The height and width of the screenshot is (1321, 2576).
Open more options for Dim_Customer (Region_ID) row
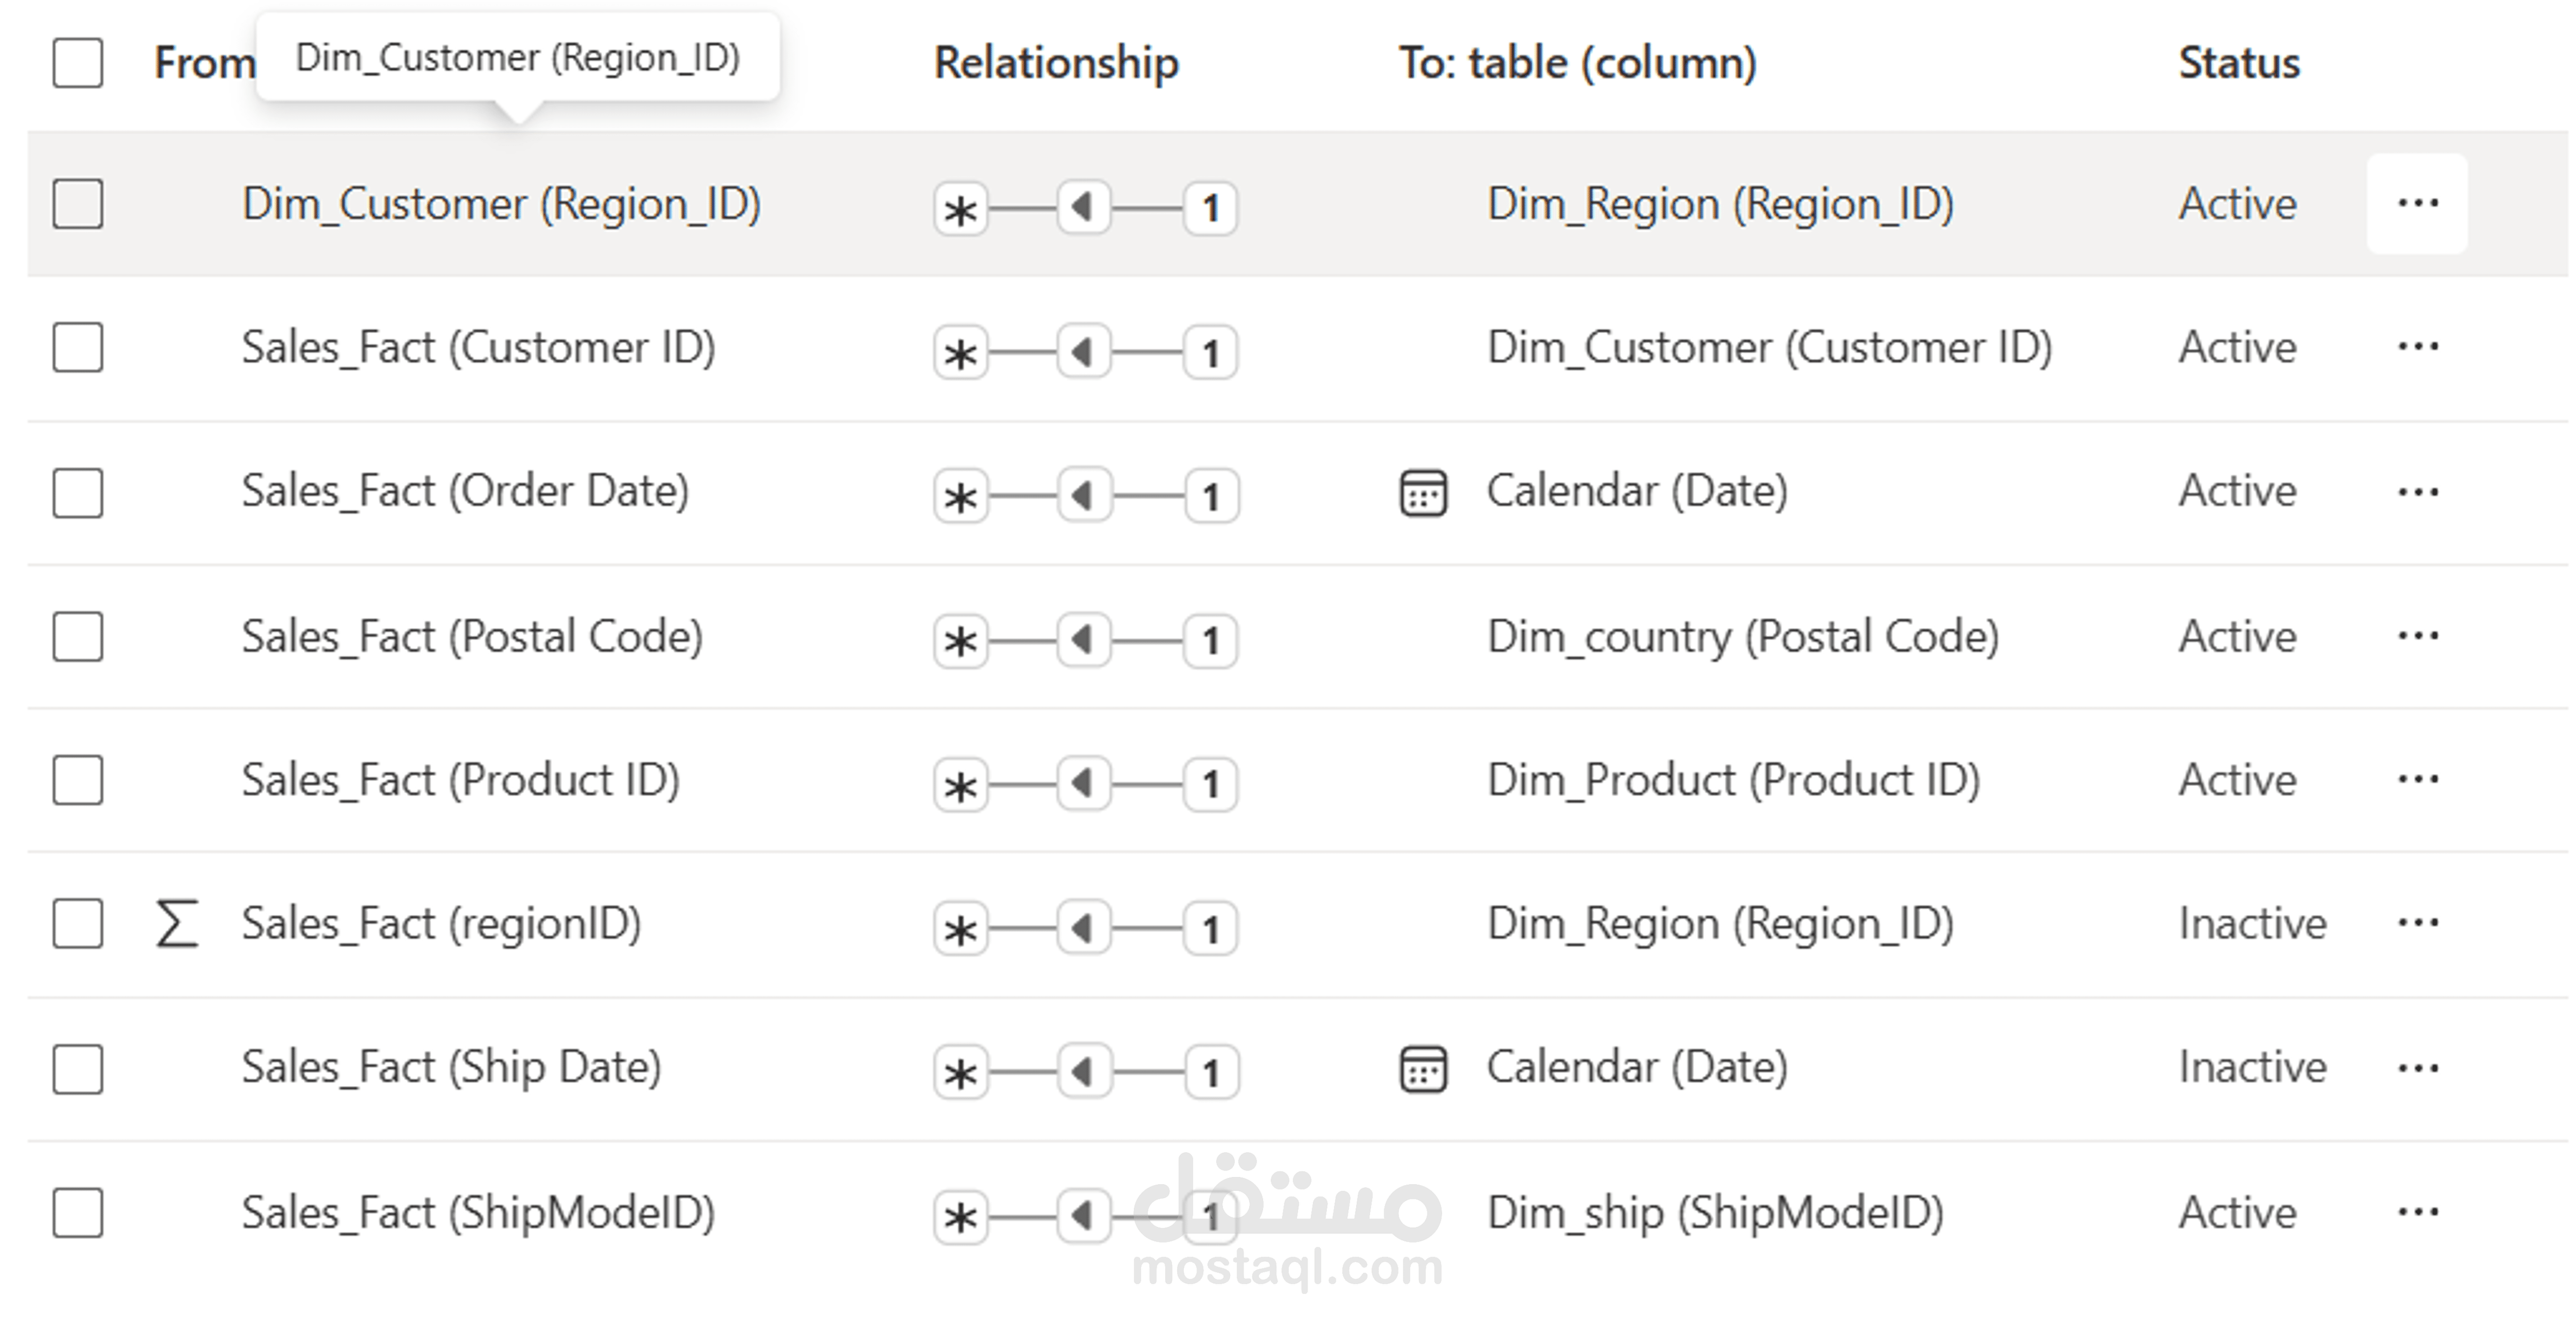(x=2417, y=204)
